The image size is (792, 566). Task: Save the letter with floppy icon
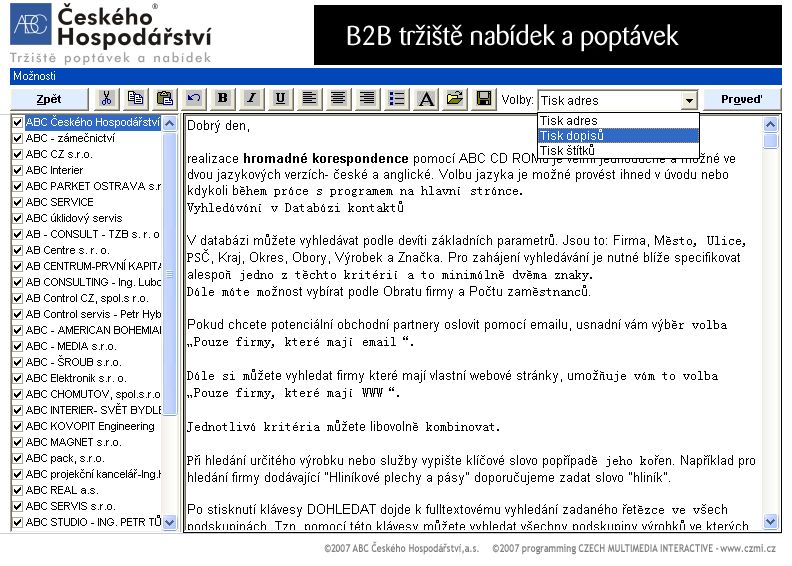tap(484, 99)
